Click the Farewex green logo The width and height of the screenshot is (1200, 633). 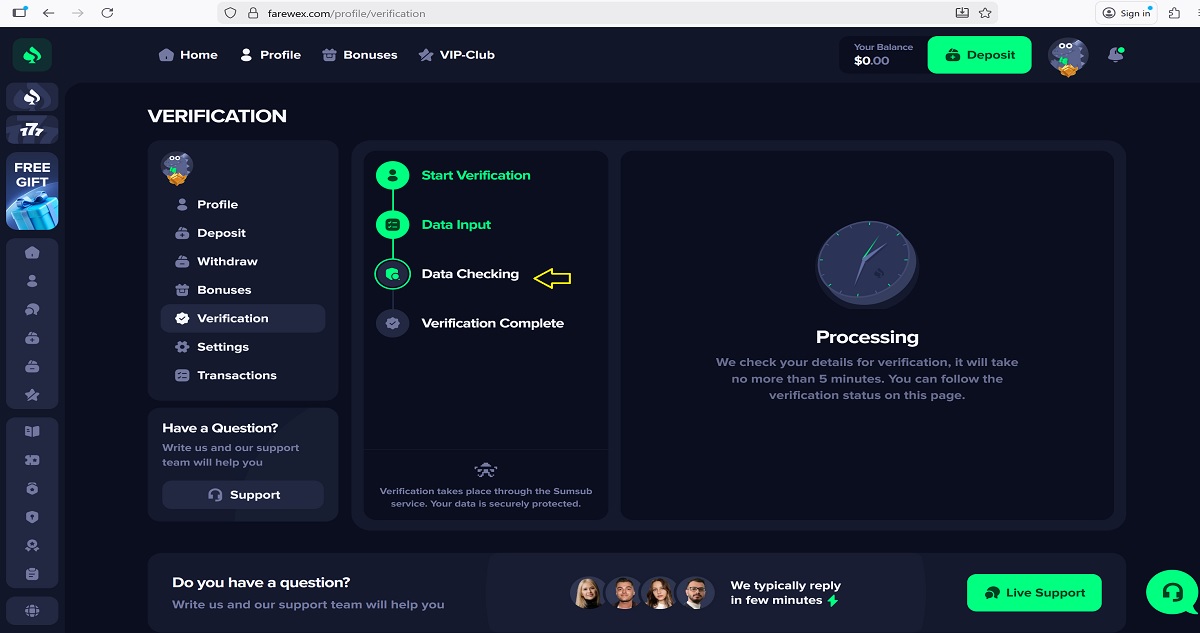pos(32,55)
